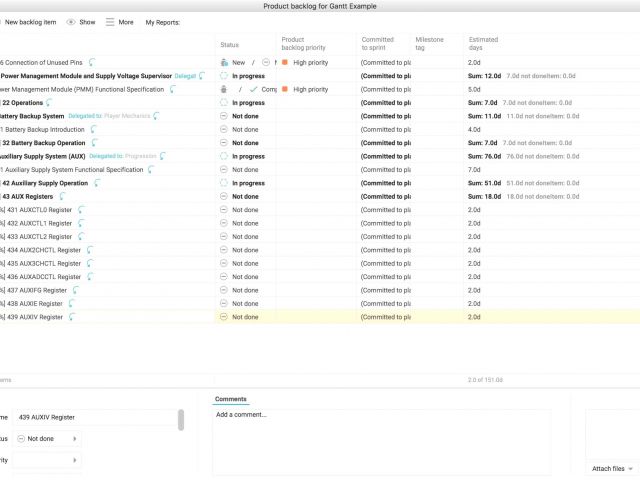This screenshot has height=480, width=640.
Task: Click the In progress status icon for 22 Operations
Action: tap(224, 103)
